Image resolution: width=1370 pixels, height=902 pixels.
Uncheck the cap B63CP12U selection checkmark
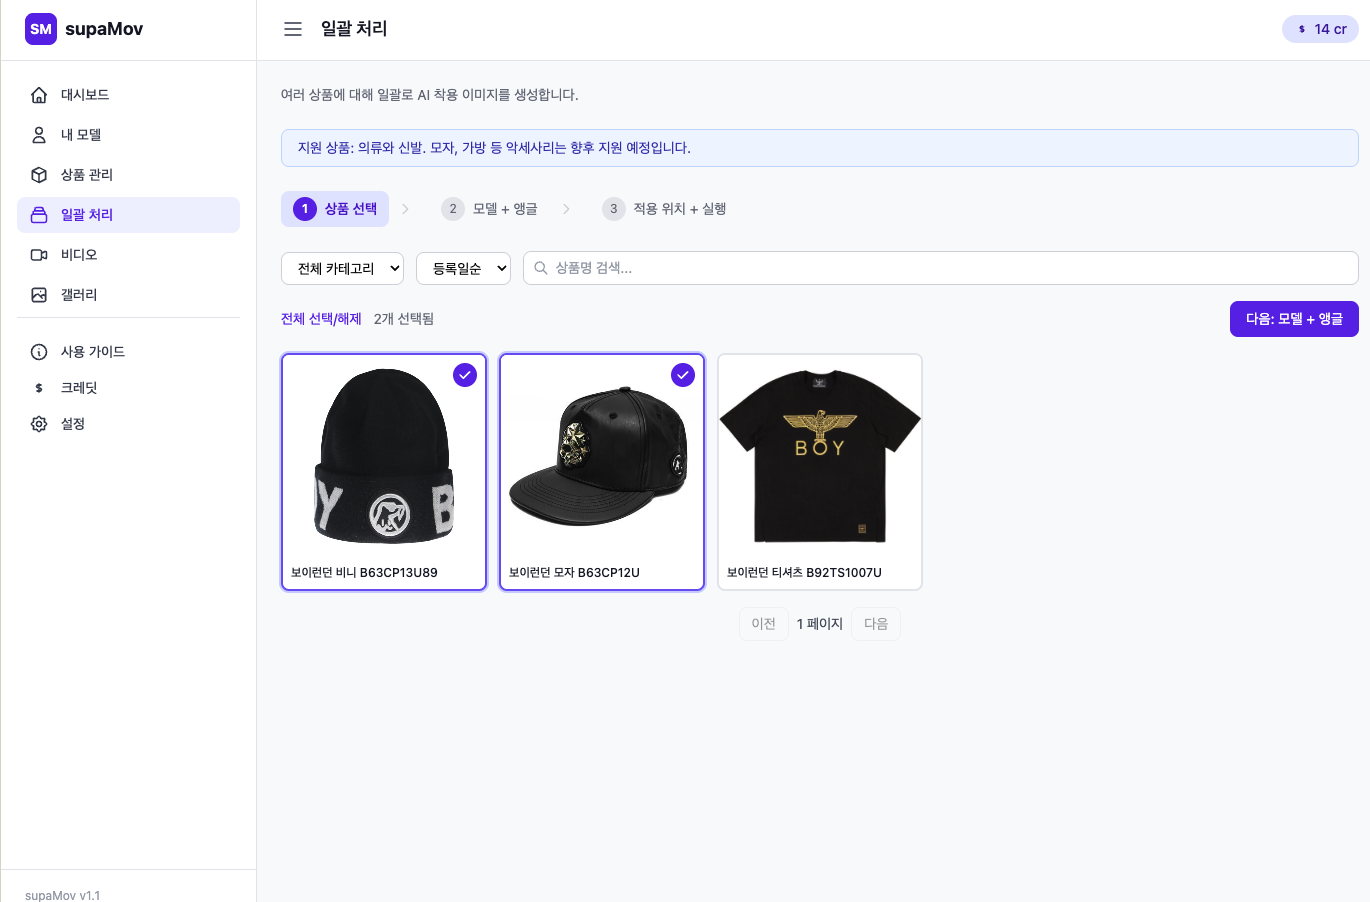tap(683, 375)
